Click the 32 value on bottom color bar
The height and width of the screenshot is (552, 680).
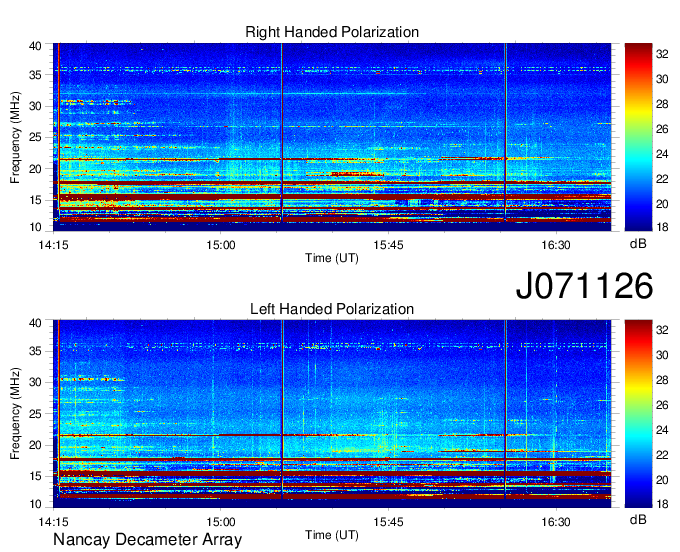[662, 330]
